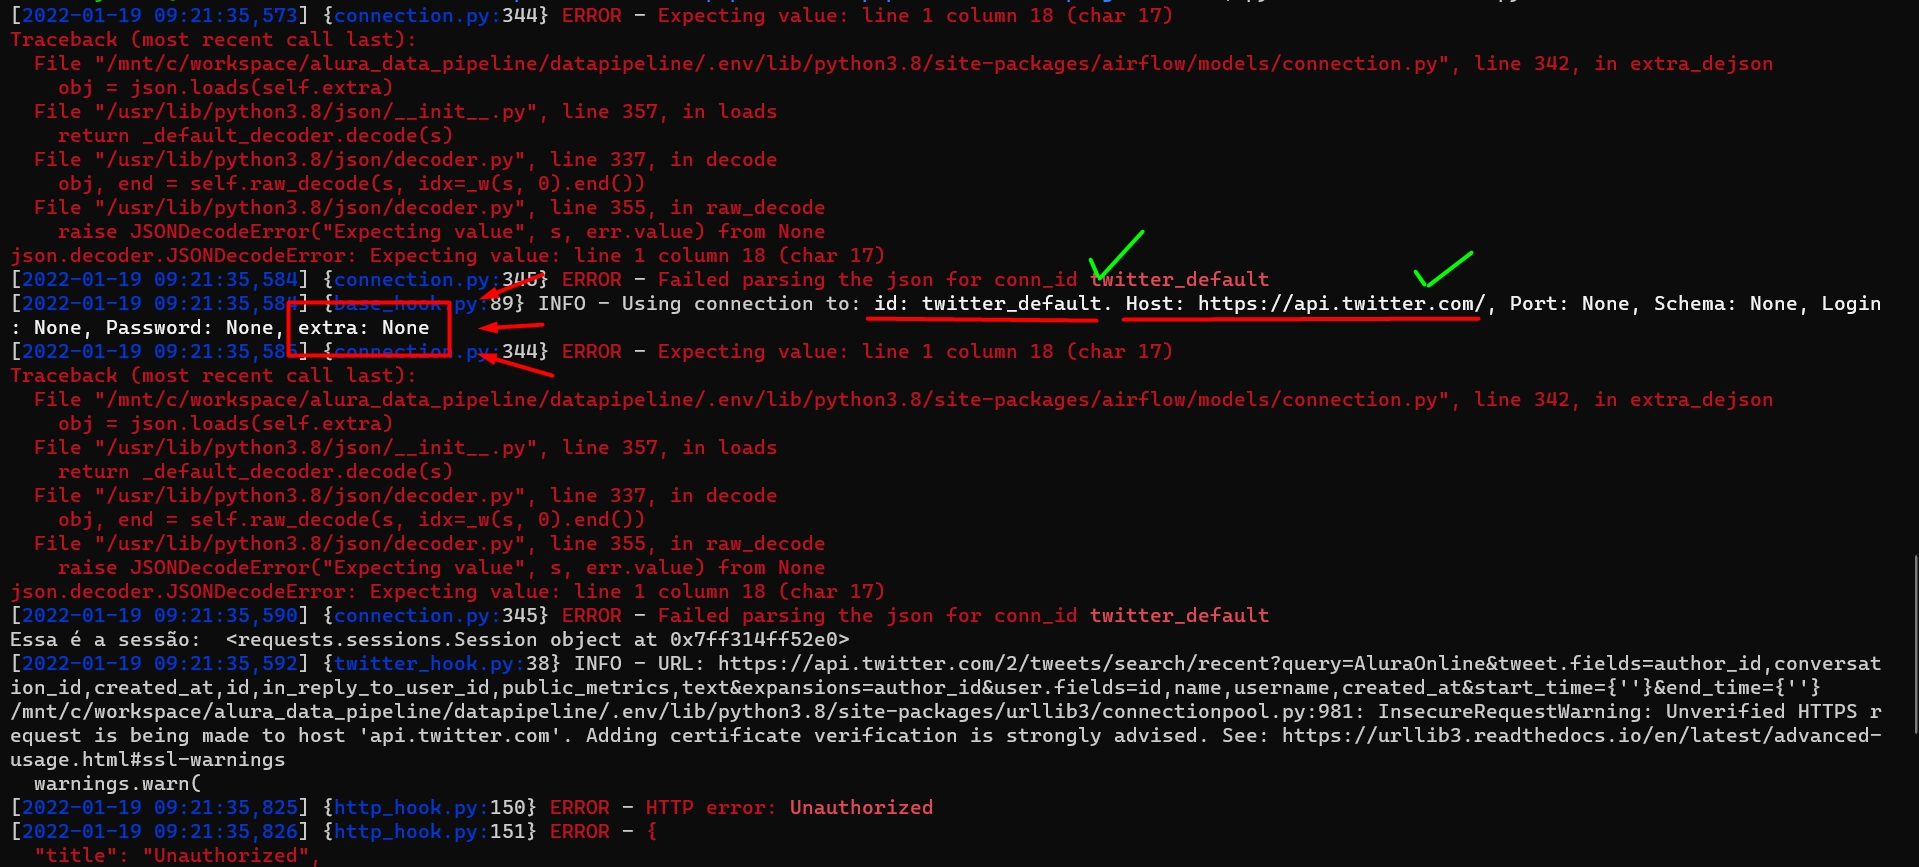Click the "Port: None" entry
1919x867 pixels.
point(1569,303)
